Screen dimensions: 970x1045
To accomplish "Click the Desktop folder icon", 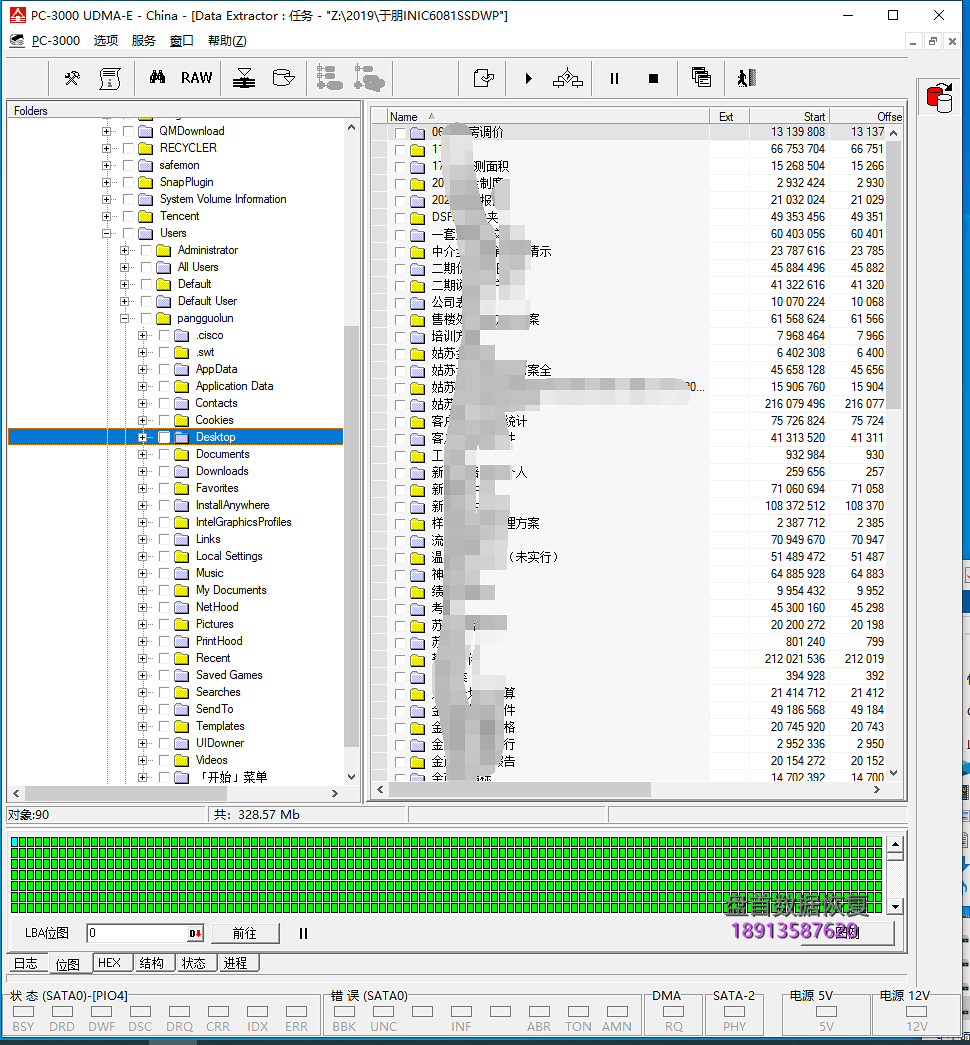I will [x=181, y=437].
